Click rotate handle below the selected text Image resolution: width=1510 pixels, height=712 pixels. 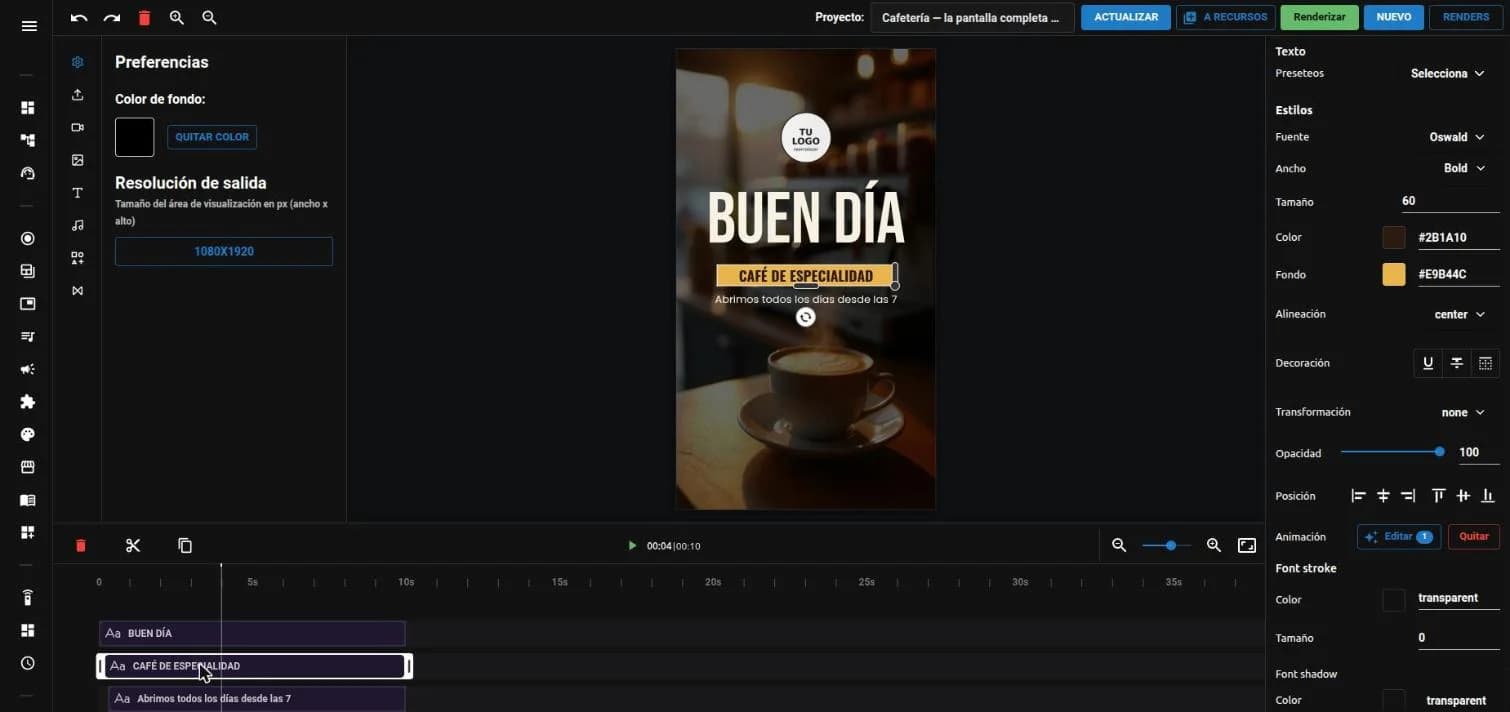pyautogui.click(x=806, y=317)
